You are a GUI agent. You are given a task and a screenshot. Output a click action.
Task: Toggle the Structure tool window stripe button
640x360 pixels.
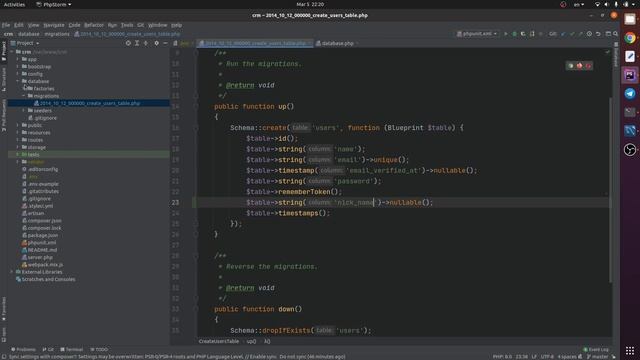click(4, 79)
